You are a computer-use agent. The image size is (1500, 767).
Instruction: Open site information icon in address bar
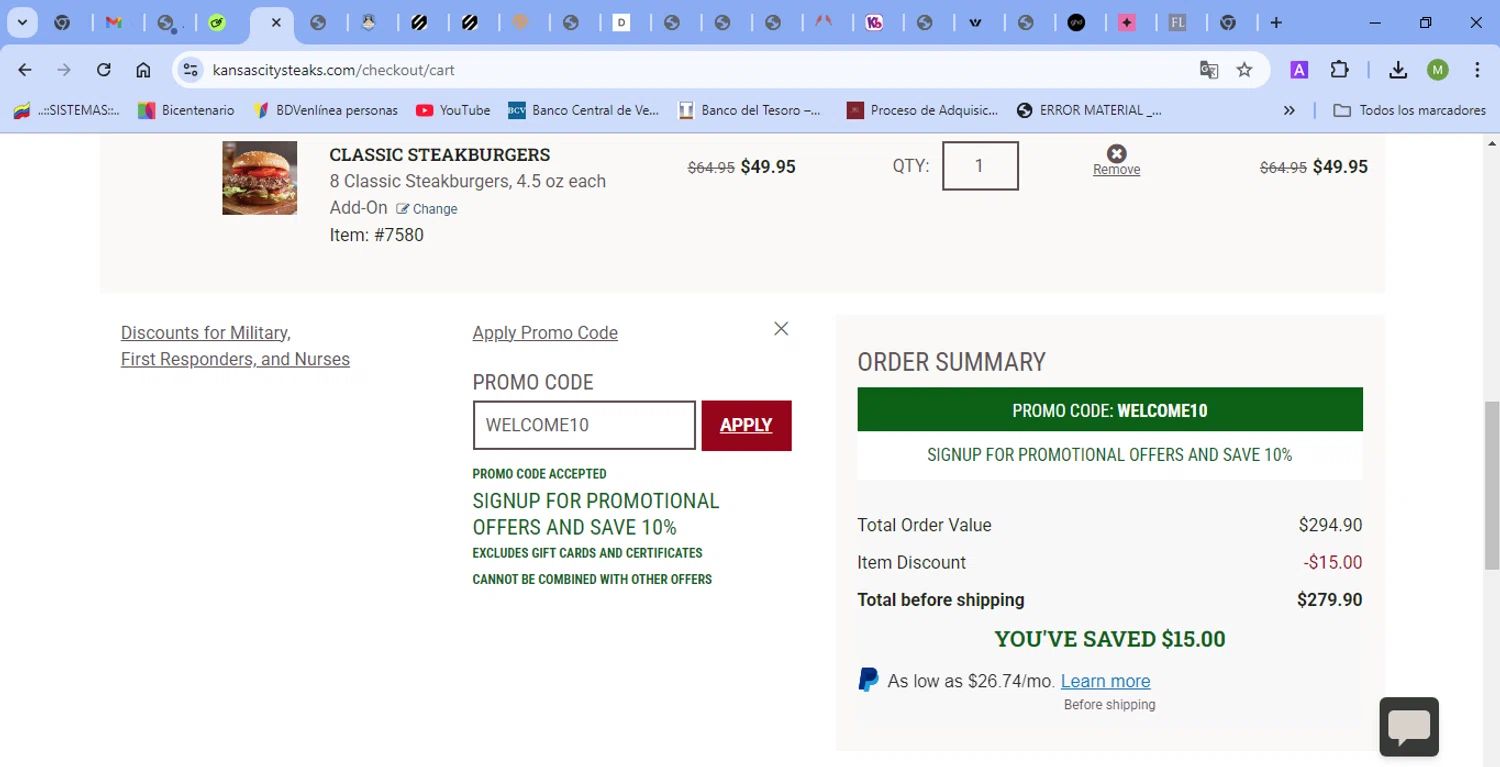[x=190, y=70]
